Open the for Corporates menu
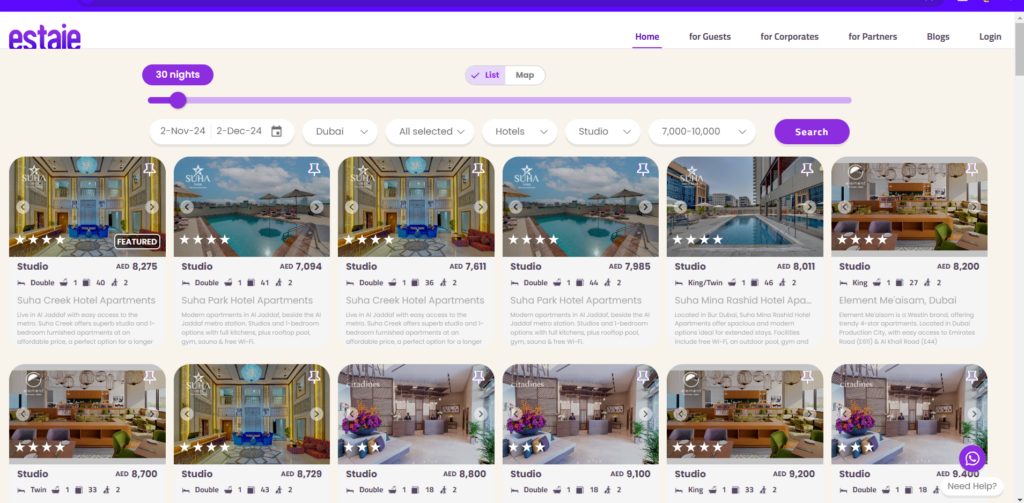 click(789, 37)
